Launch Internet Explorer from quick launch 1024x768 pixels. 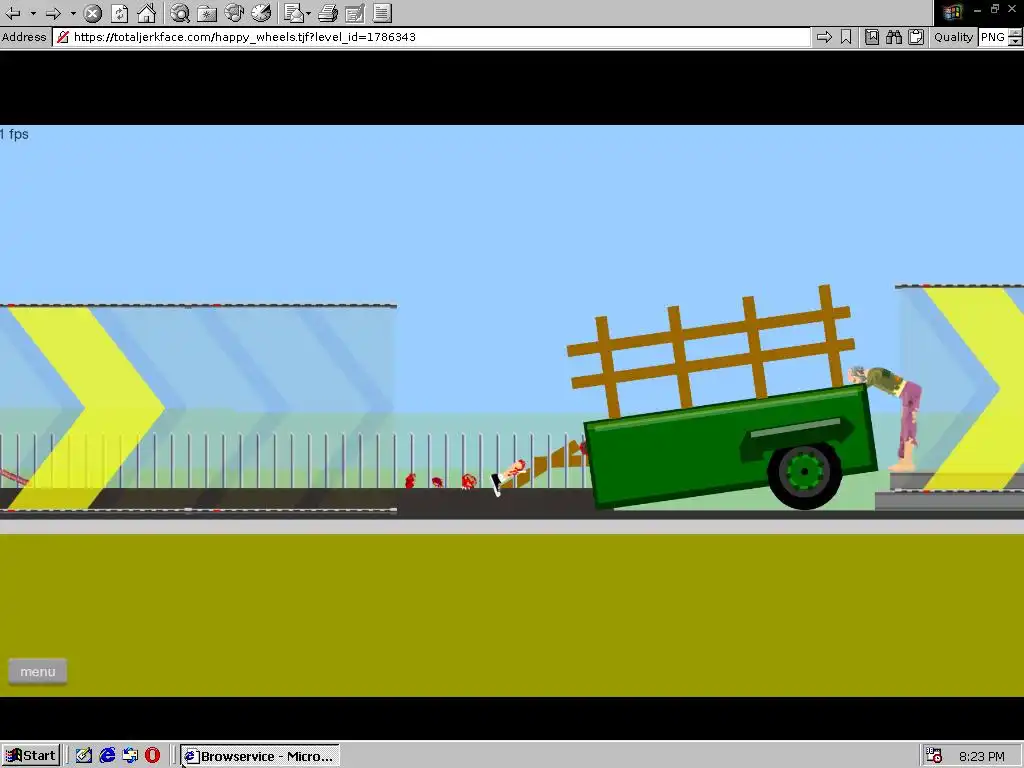[x=106, y=756]
